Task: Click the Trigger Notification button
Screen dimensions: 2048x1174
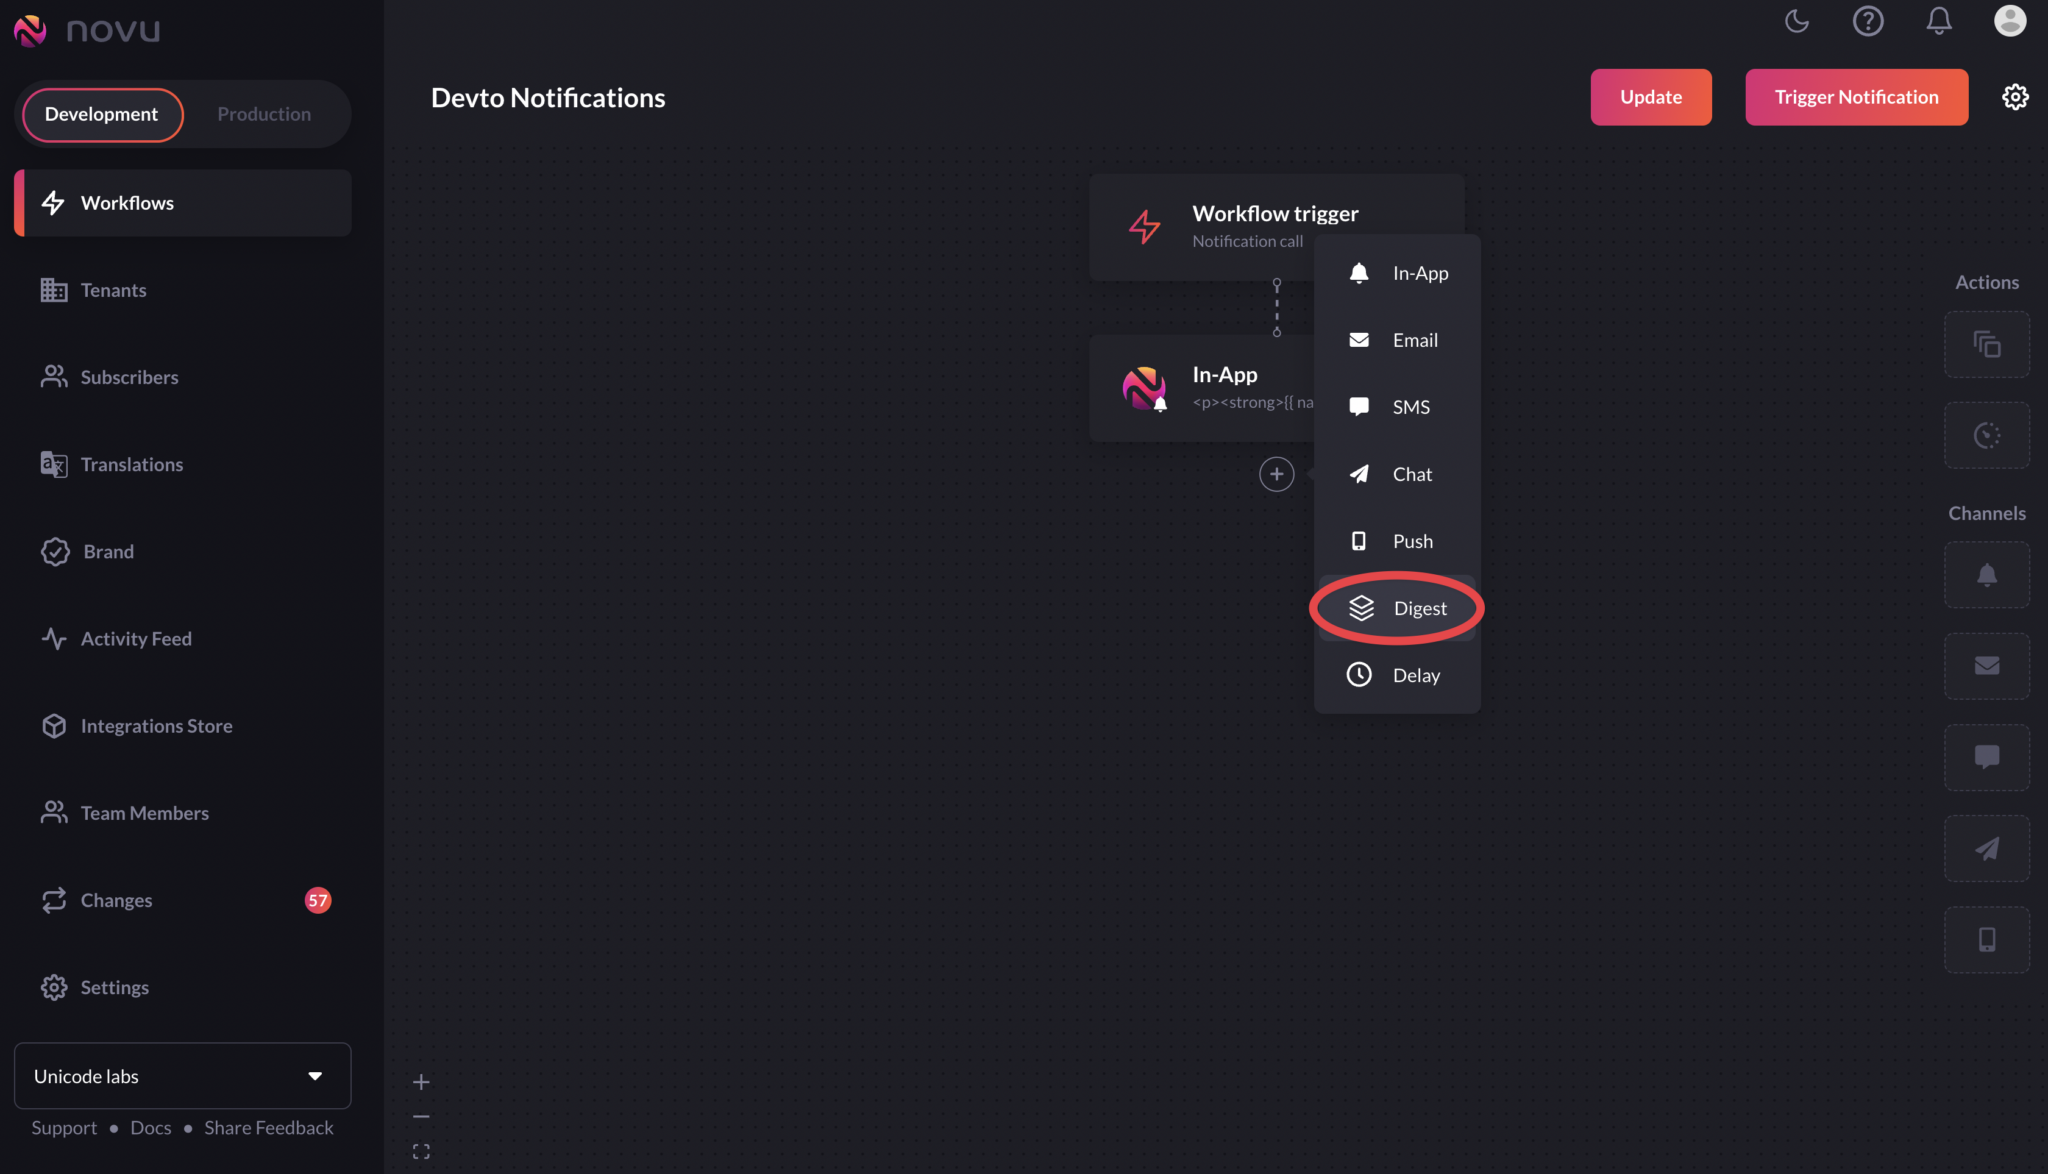Action: click(1856, 96)
